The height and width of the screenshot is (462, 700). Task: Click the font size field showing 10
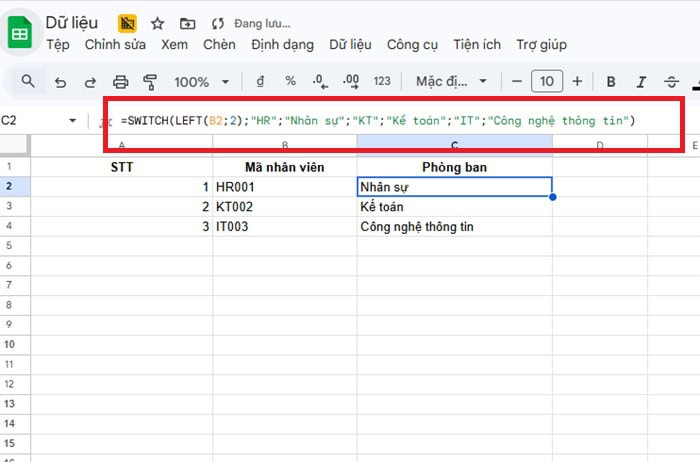(x=546, y=82)
